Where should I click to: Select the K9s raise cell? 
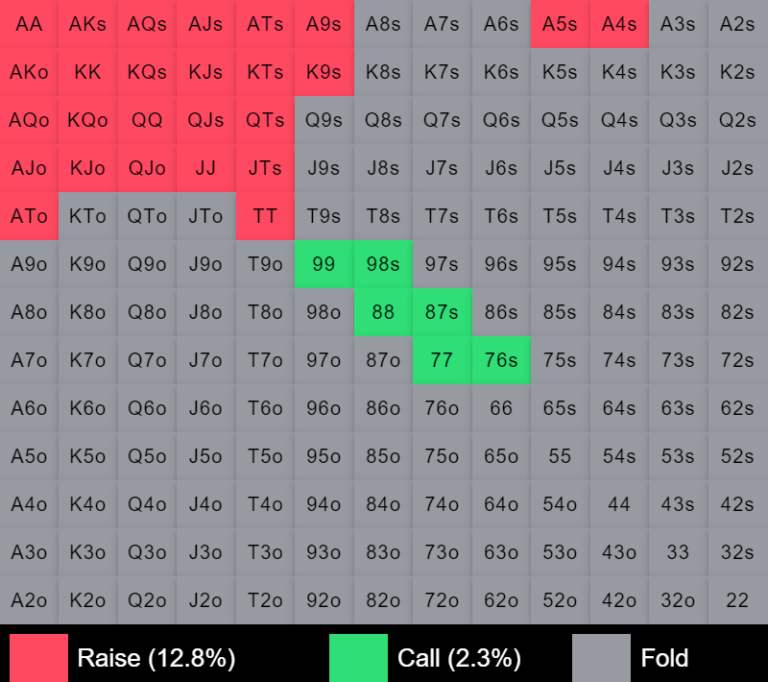(324, 72)
